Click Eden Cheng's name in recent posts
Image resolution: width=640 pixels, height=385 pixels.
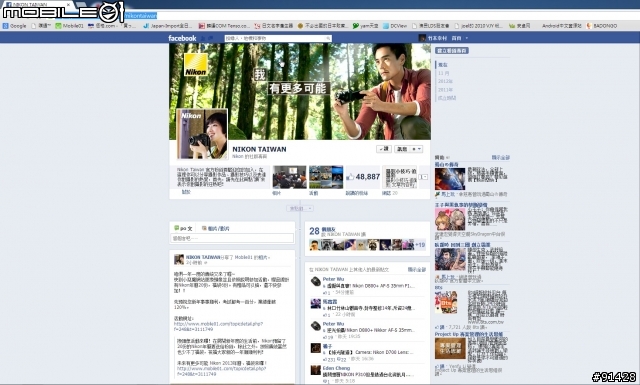pyautogui.click(x=336, y=368)
